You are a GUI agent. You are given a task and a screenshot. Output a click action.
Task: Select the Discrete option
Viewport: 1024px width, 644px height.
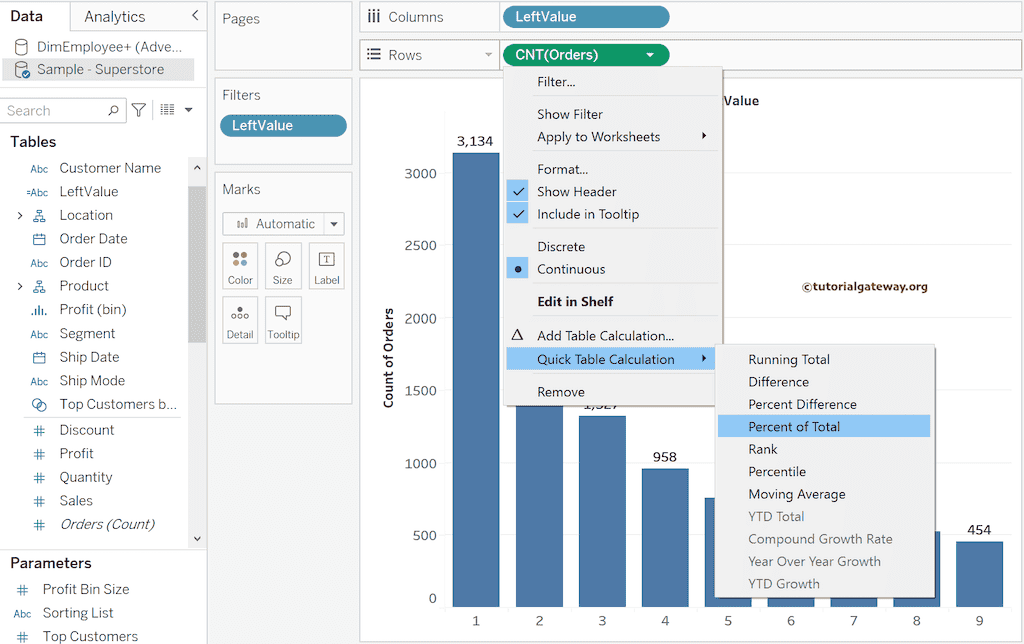pos(561,247)
